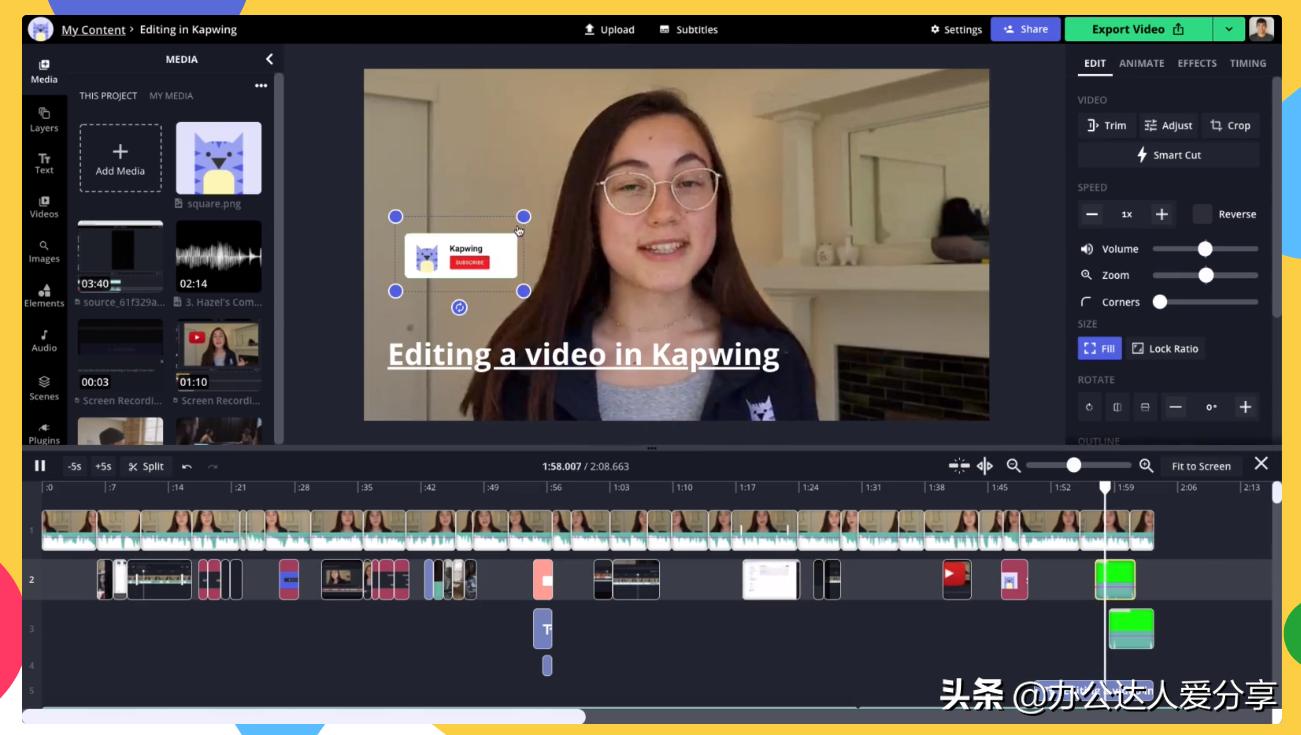Expand the Export Video dropdown arrow
The height and width of the screenshot is (735, 1301).
1229,29
